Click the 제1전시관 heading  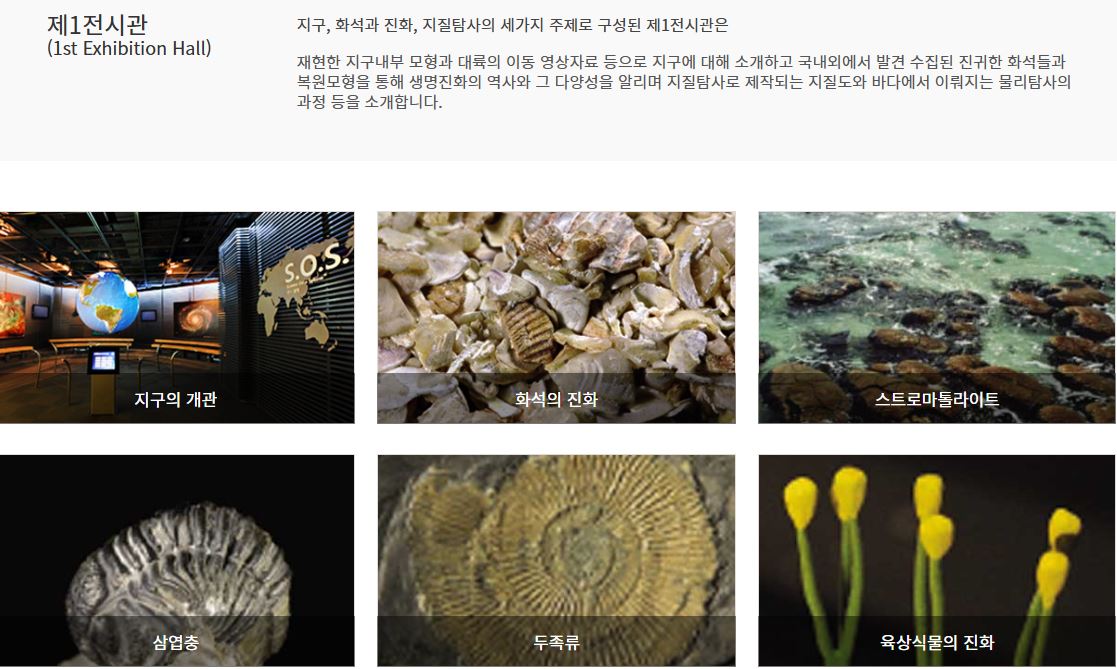(x=97, y=24)
